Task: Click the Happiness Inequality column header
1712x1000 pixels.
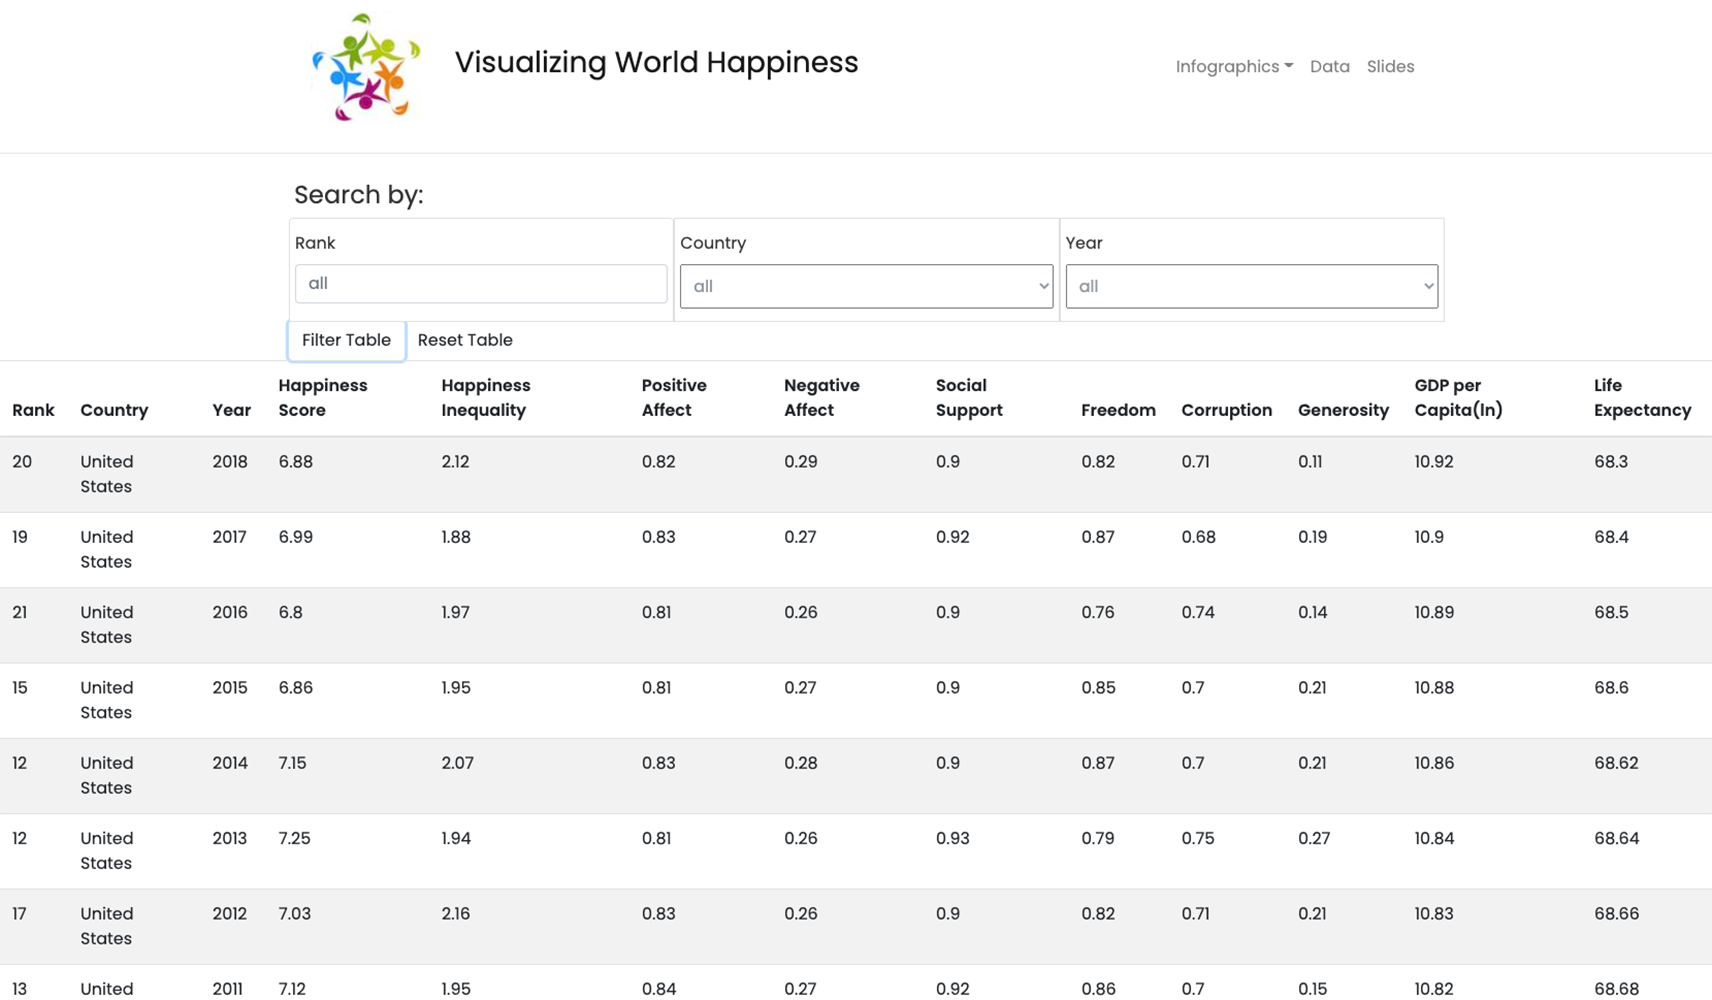Action: point(486,398)
